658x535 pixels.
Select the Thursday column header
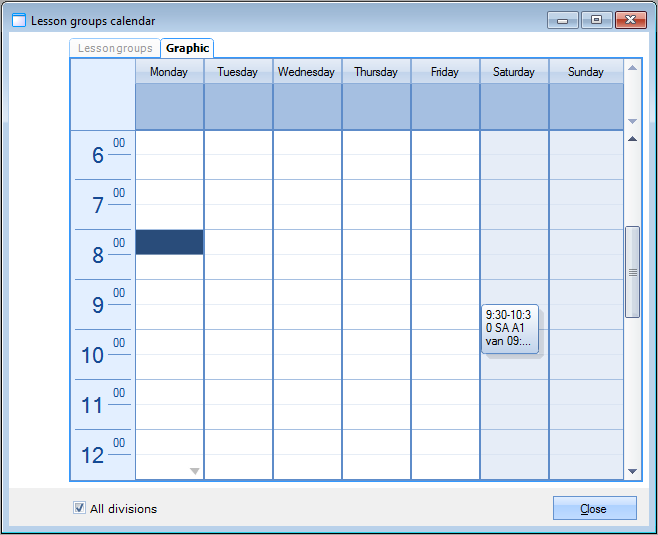click(376, 72)
